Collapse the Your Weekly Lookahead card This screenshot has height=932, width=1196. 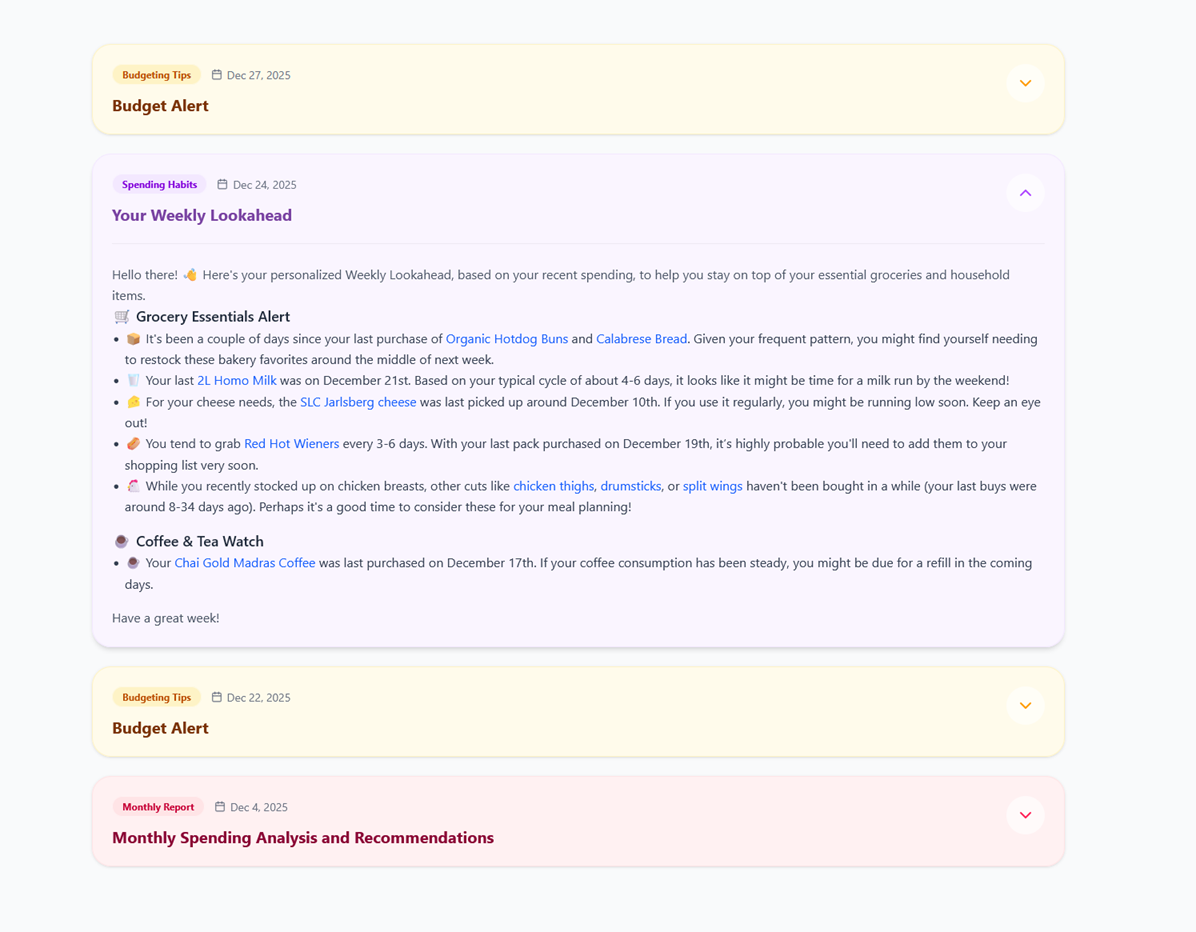tap(1025, 193)
